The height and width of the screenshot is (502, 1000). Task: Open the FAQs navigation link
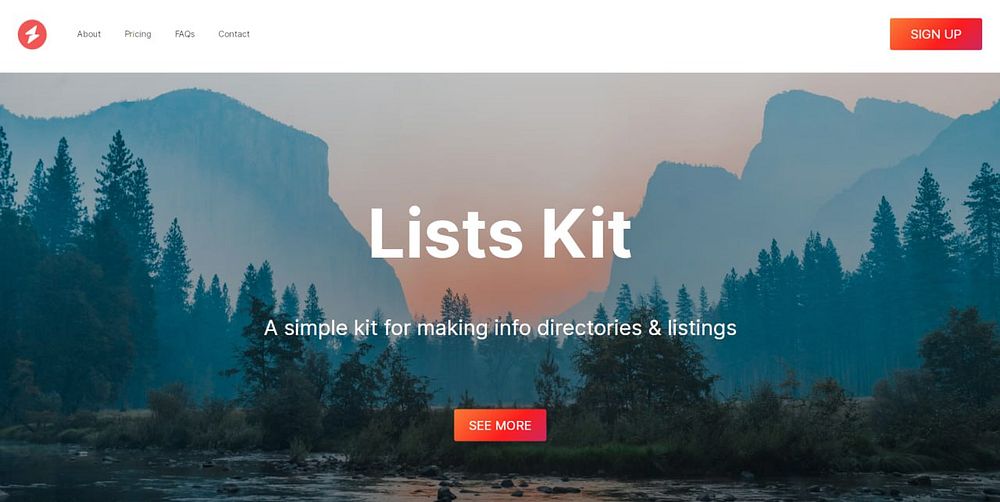[x=185, y=34]
